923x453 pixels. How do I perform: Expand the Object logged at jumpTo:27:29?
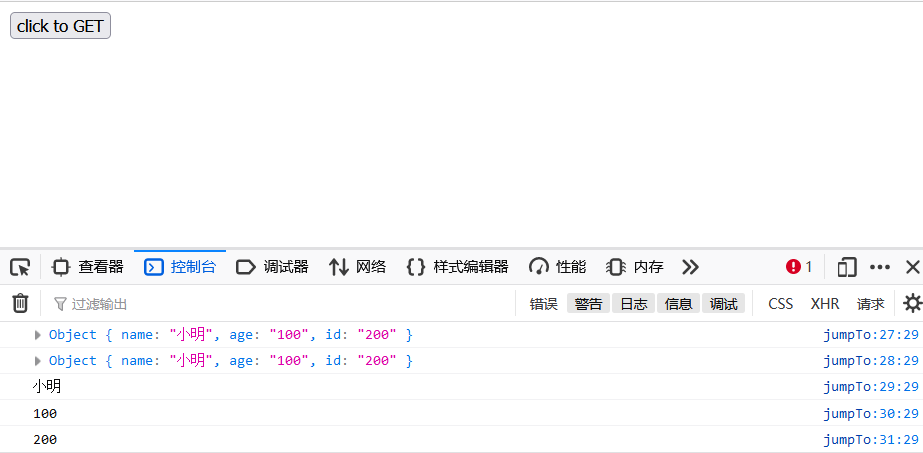tap(38, 335)
